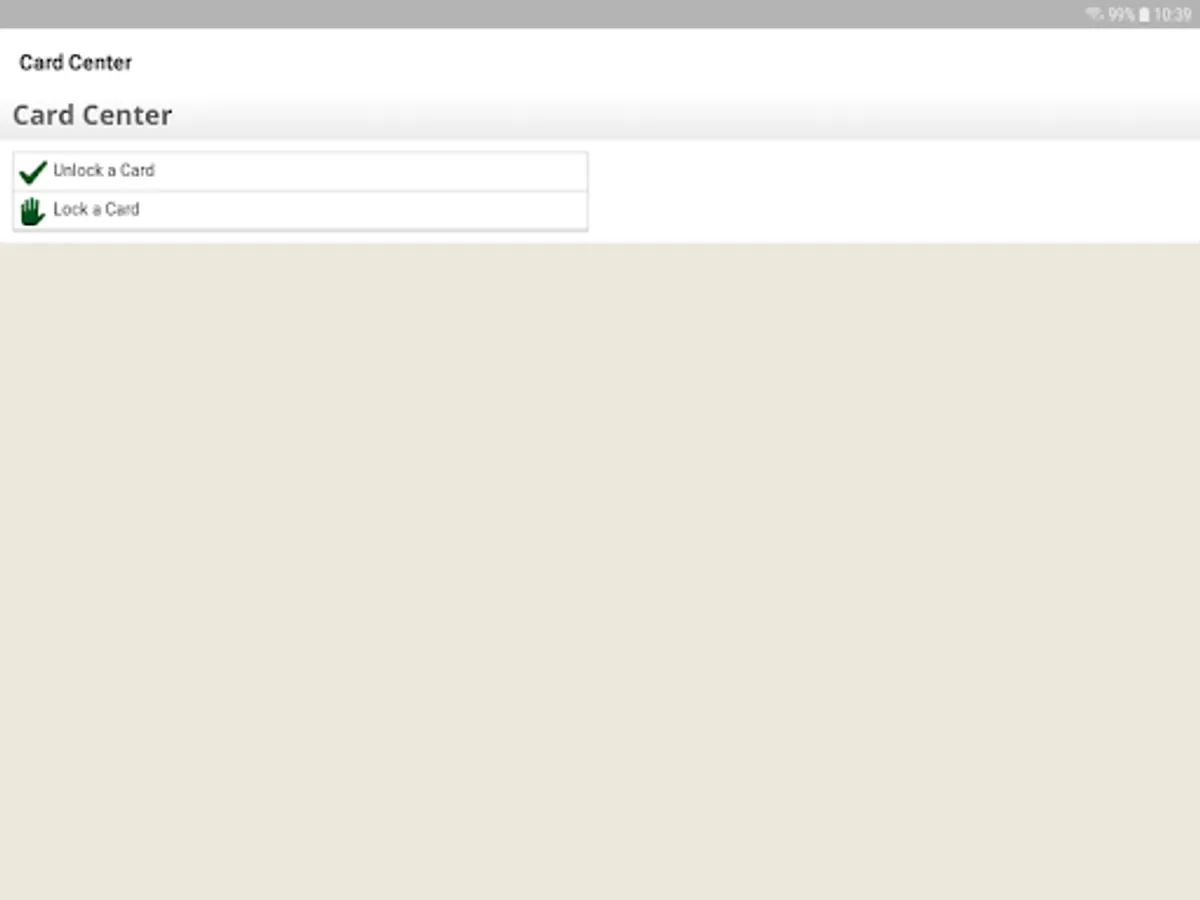This screenshot has width=1200, height=900.
Task: Tap the white app bar right of the title
Action: tap(666, 62)
